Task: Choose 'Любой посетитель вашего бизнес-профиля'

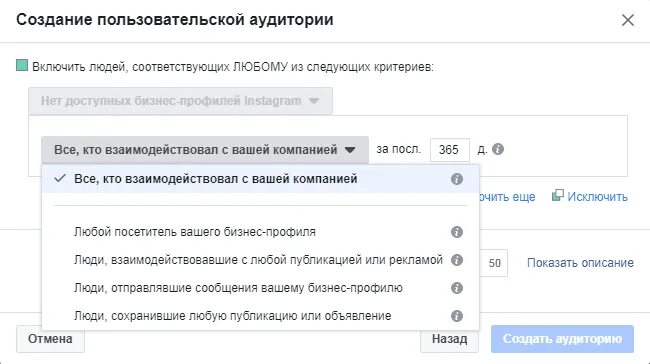Action: 260,232
